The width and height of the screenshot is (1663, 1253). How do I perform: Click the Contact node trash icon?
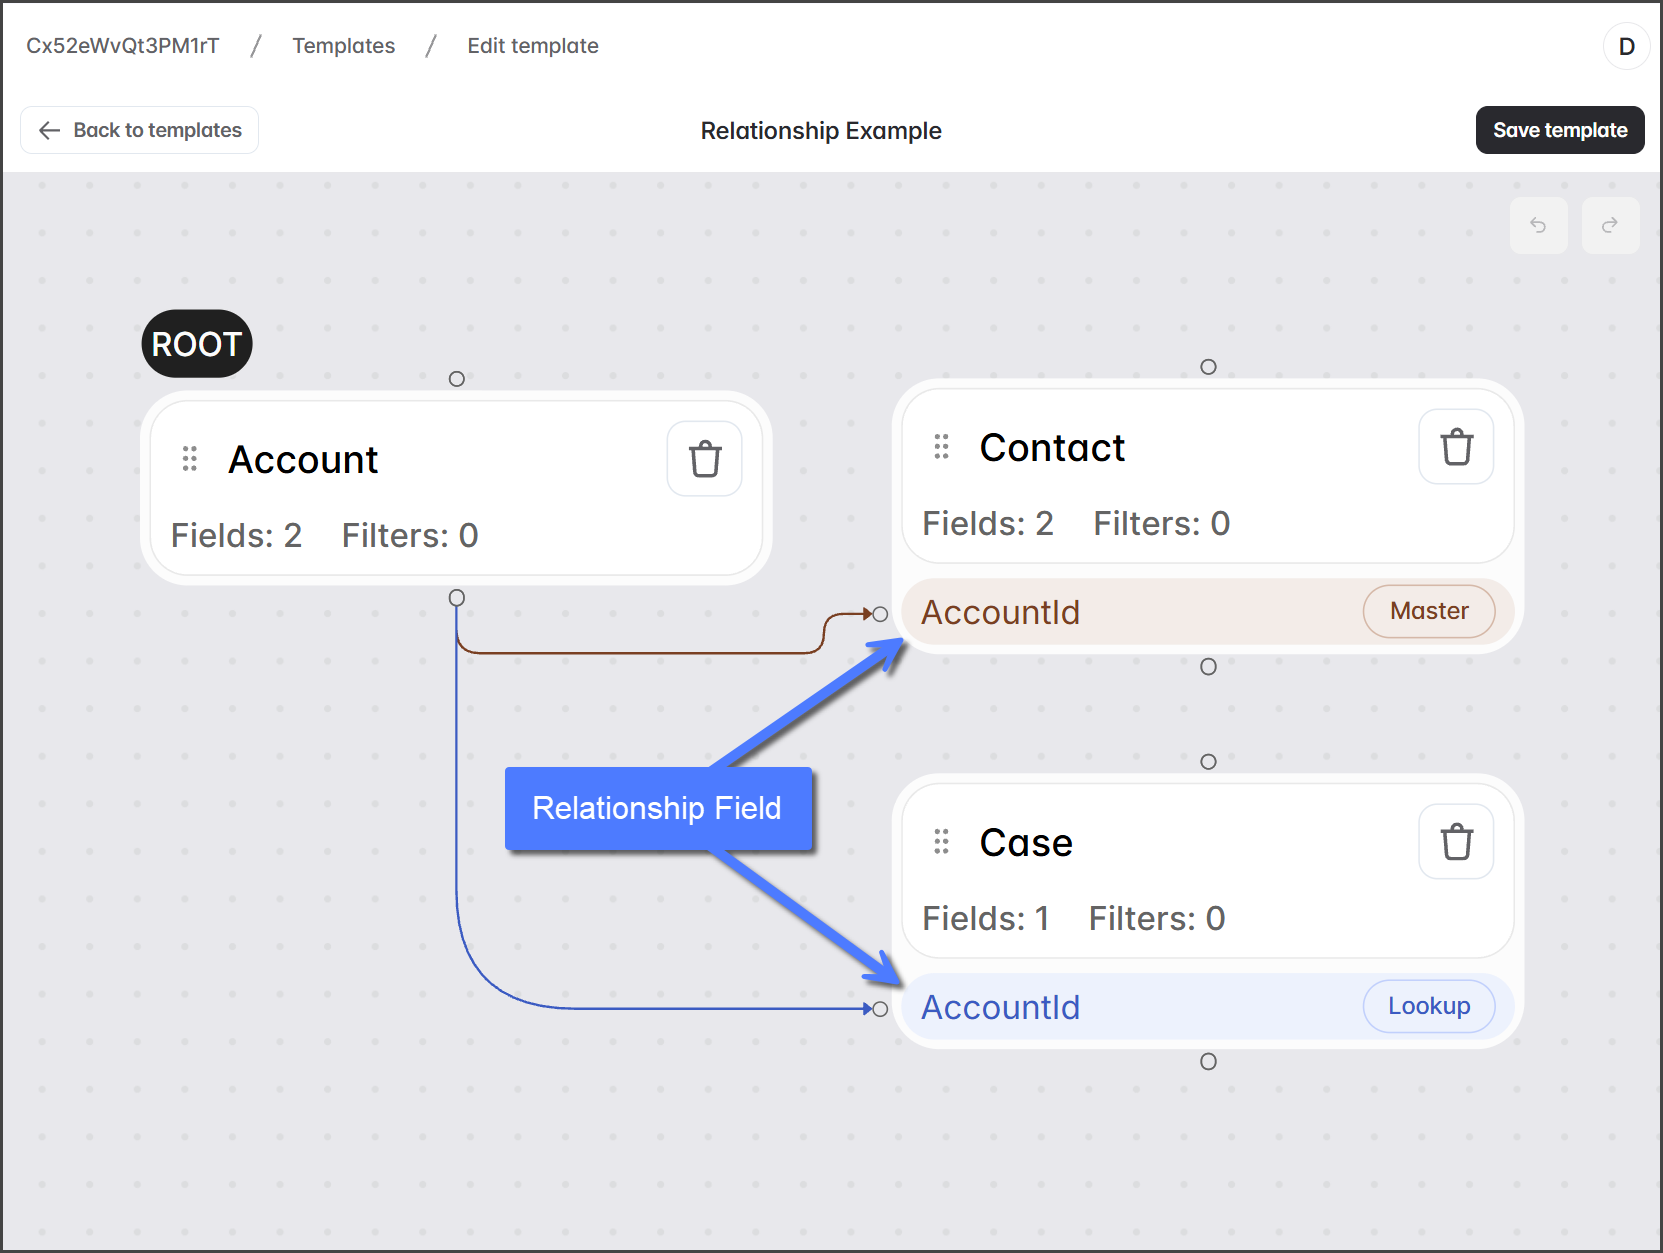tap(1455, 447)
